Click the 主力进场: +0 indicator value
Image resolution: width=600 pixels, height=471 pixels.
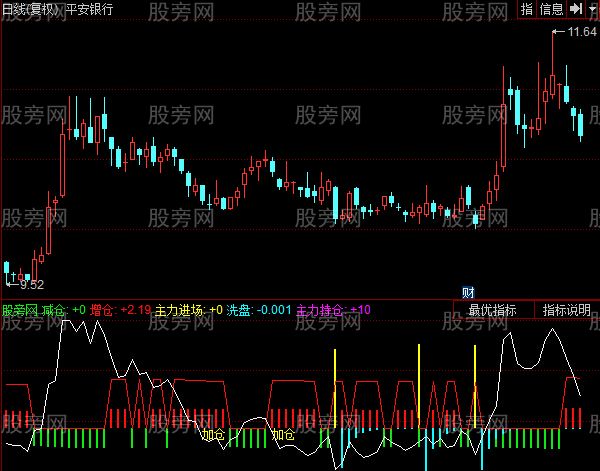pos(188,310)
